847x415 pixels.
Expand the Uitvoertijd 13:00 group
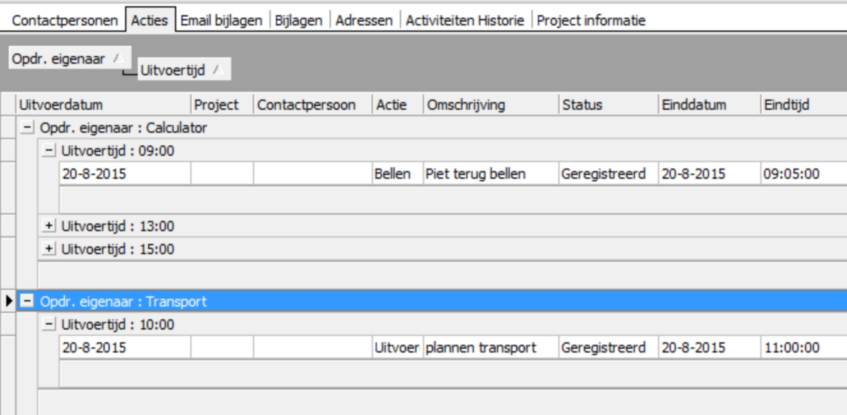[x=49, y=226]
